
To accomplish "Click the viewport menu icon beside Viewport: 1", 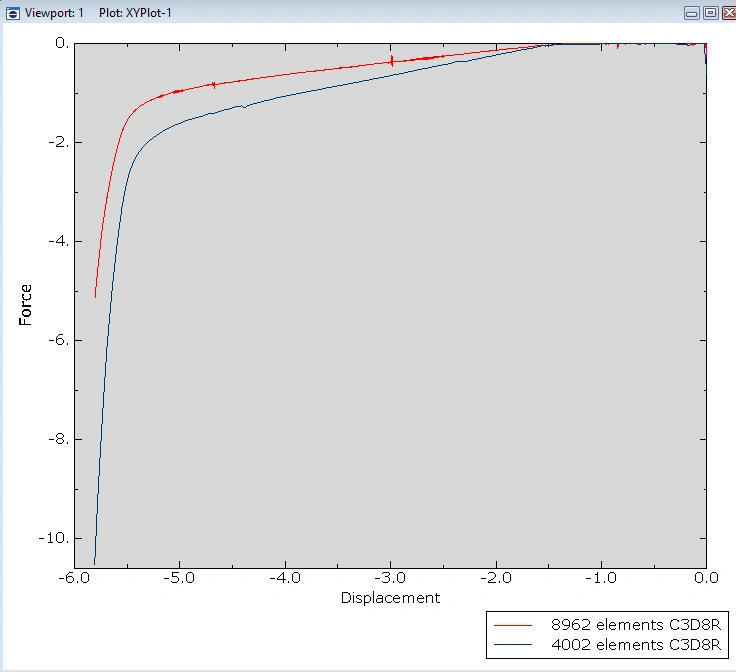I will tap(13, 13).
